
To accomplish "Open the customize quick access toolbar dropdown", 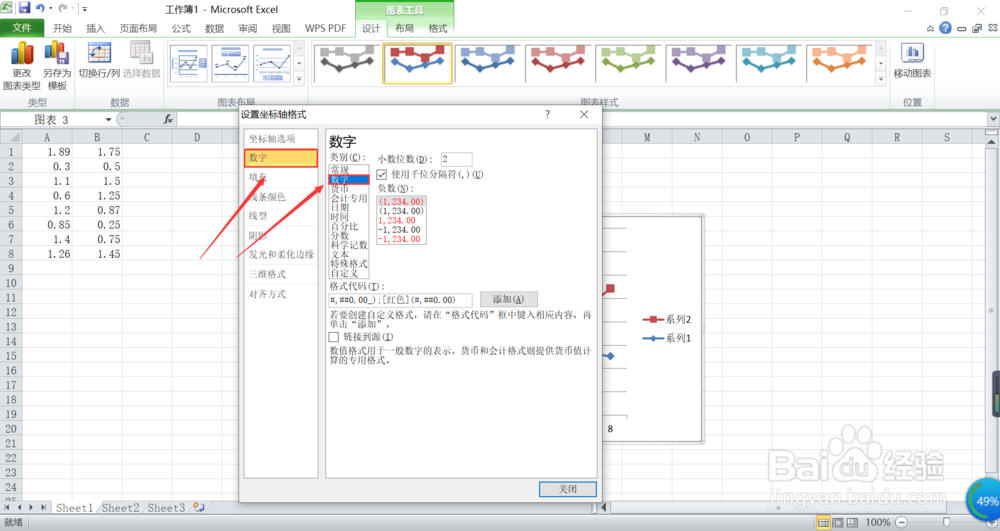I will (84, 9).
